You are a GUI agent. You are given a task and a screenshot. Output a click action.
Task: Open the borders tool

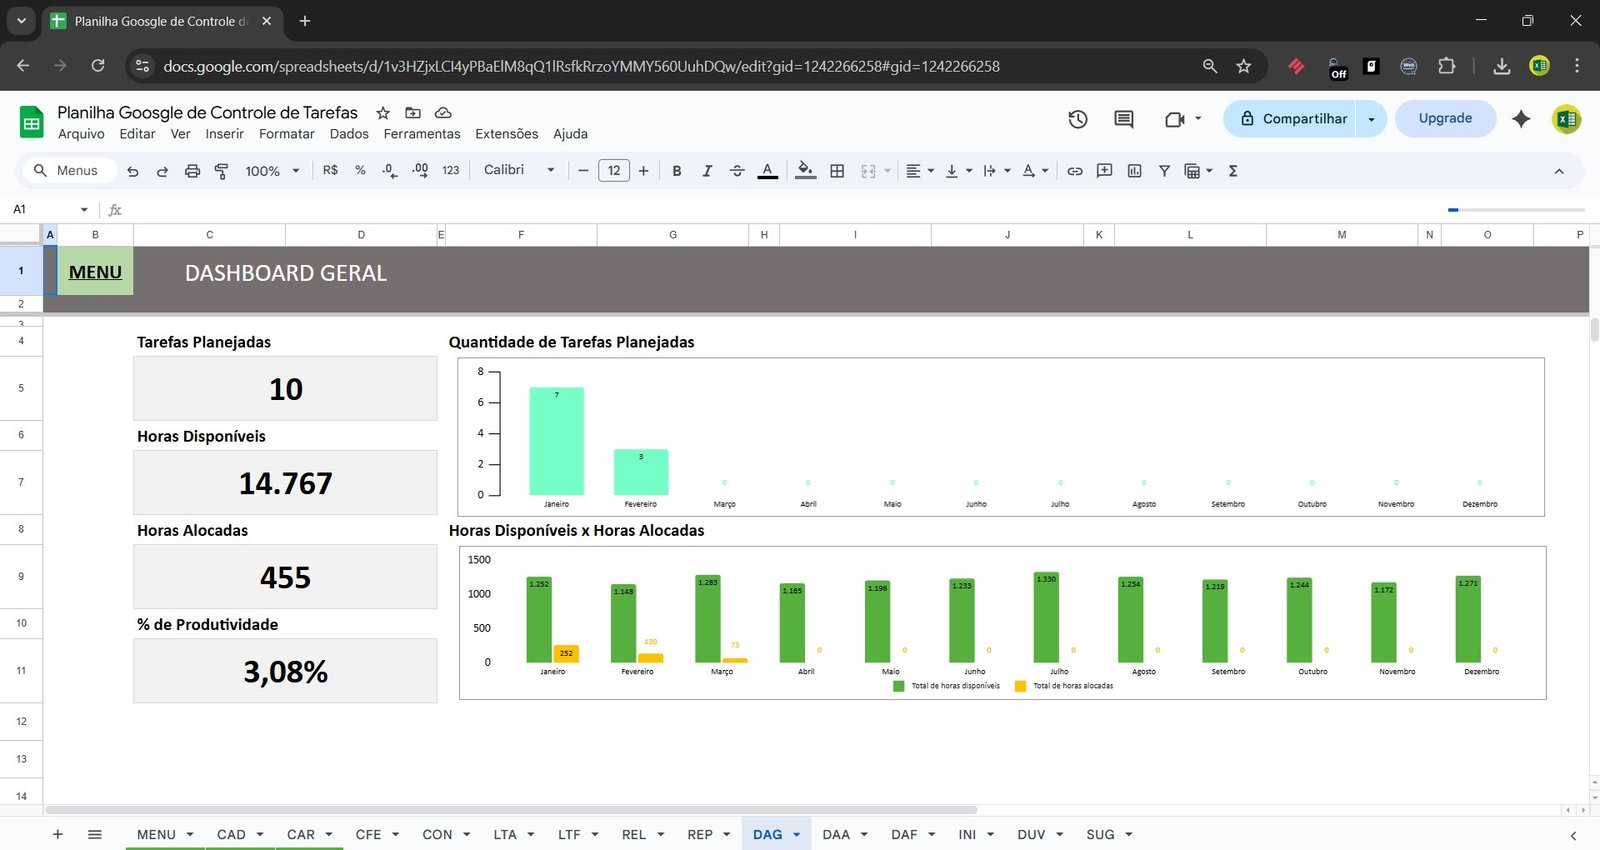click(837, 171)
